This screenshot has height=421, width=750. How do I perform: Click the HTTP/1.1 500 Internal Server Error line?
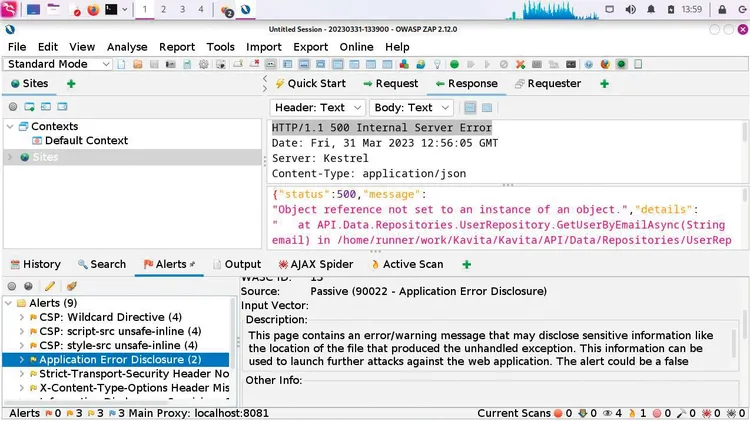point(382,128)
